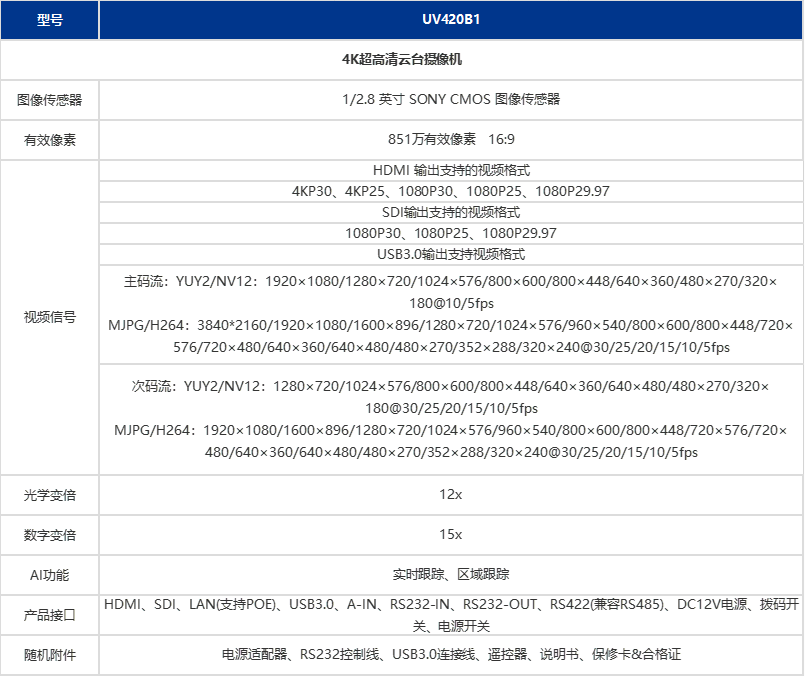
Task: Select the 有效像素 label cell
Action: 50,140
